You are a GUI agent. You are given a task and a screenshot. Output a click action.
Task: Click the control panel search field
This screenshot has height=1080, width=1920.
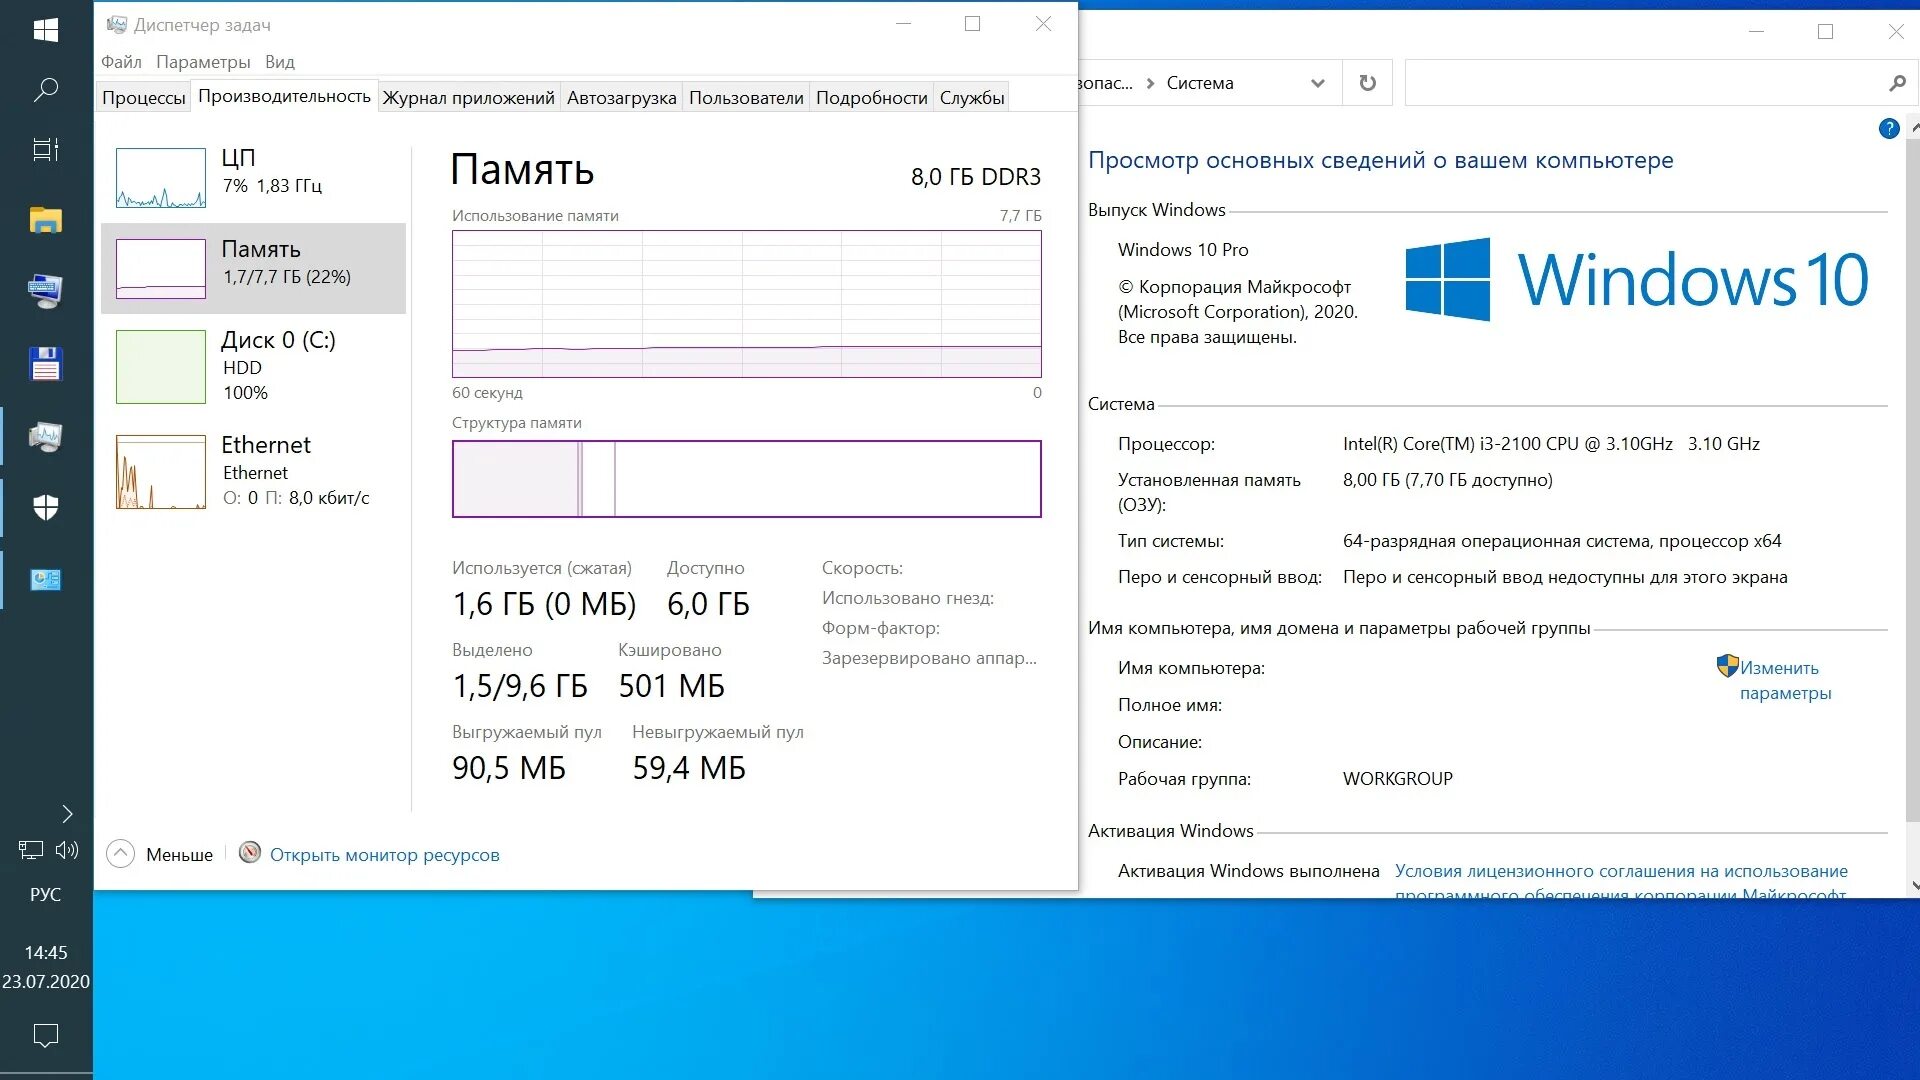pyautogui.click(x=1660, y=83)
